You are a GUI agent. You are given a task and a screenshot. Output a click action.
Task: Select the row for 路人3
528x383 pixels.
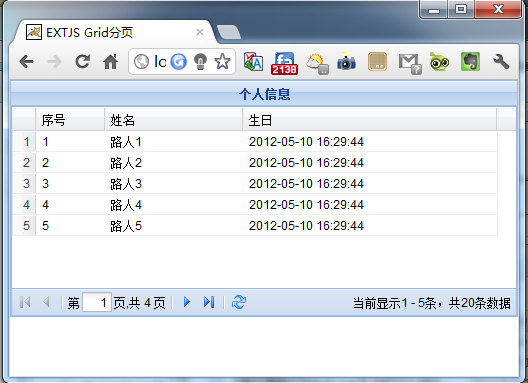[x=255, y=184]
